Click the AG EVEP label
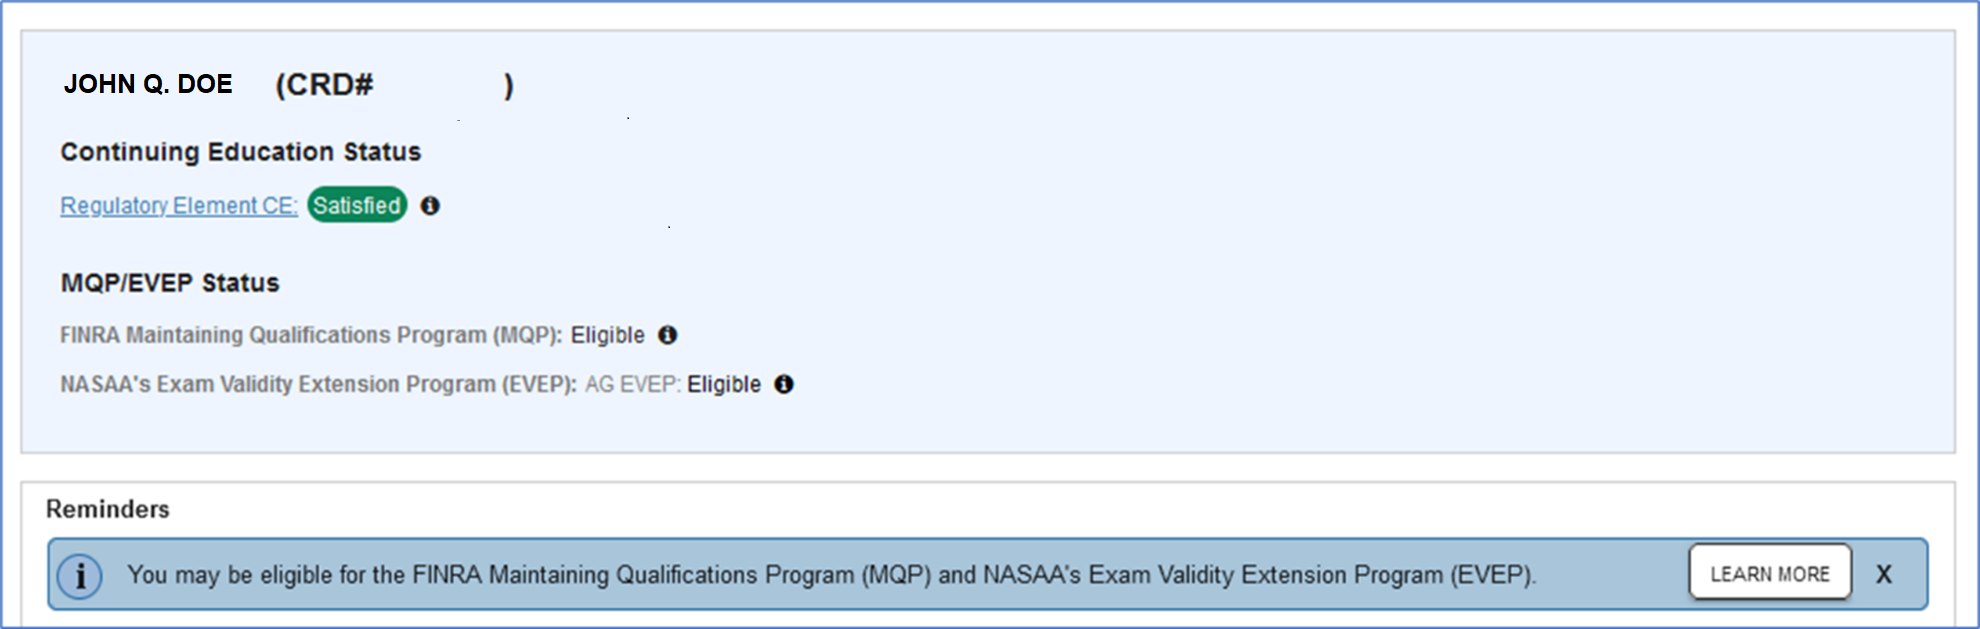This screenshot has height=629, width=1980. [x=632, y=384]
